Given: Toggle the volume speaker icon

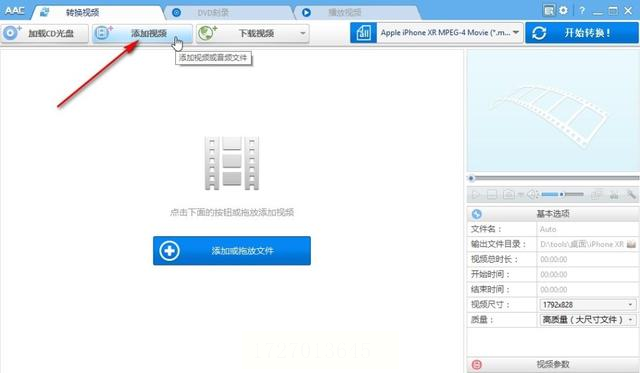Looking at the screenshot, I should click(x=532, y=195).
